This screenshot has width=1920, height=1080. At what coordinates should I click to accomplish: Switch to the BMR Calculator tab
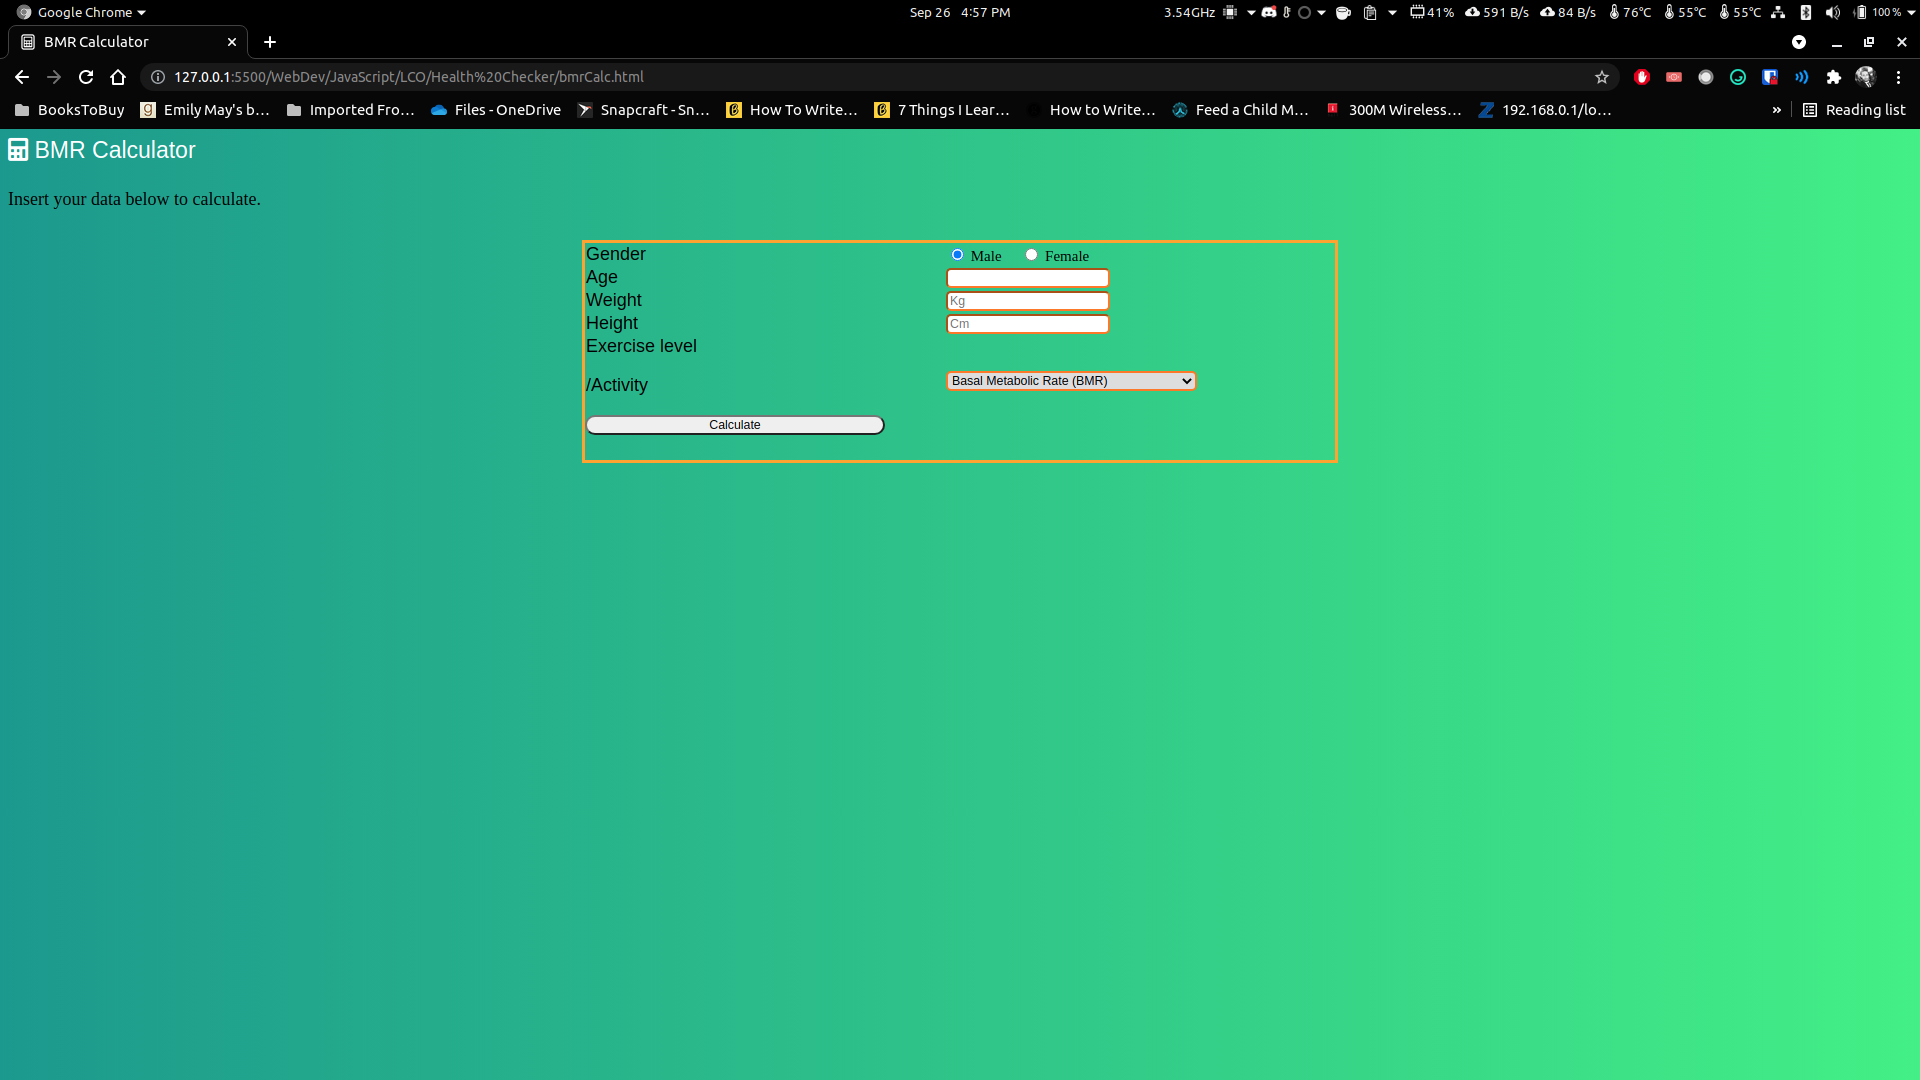click(110, 42)
